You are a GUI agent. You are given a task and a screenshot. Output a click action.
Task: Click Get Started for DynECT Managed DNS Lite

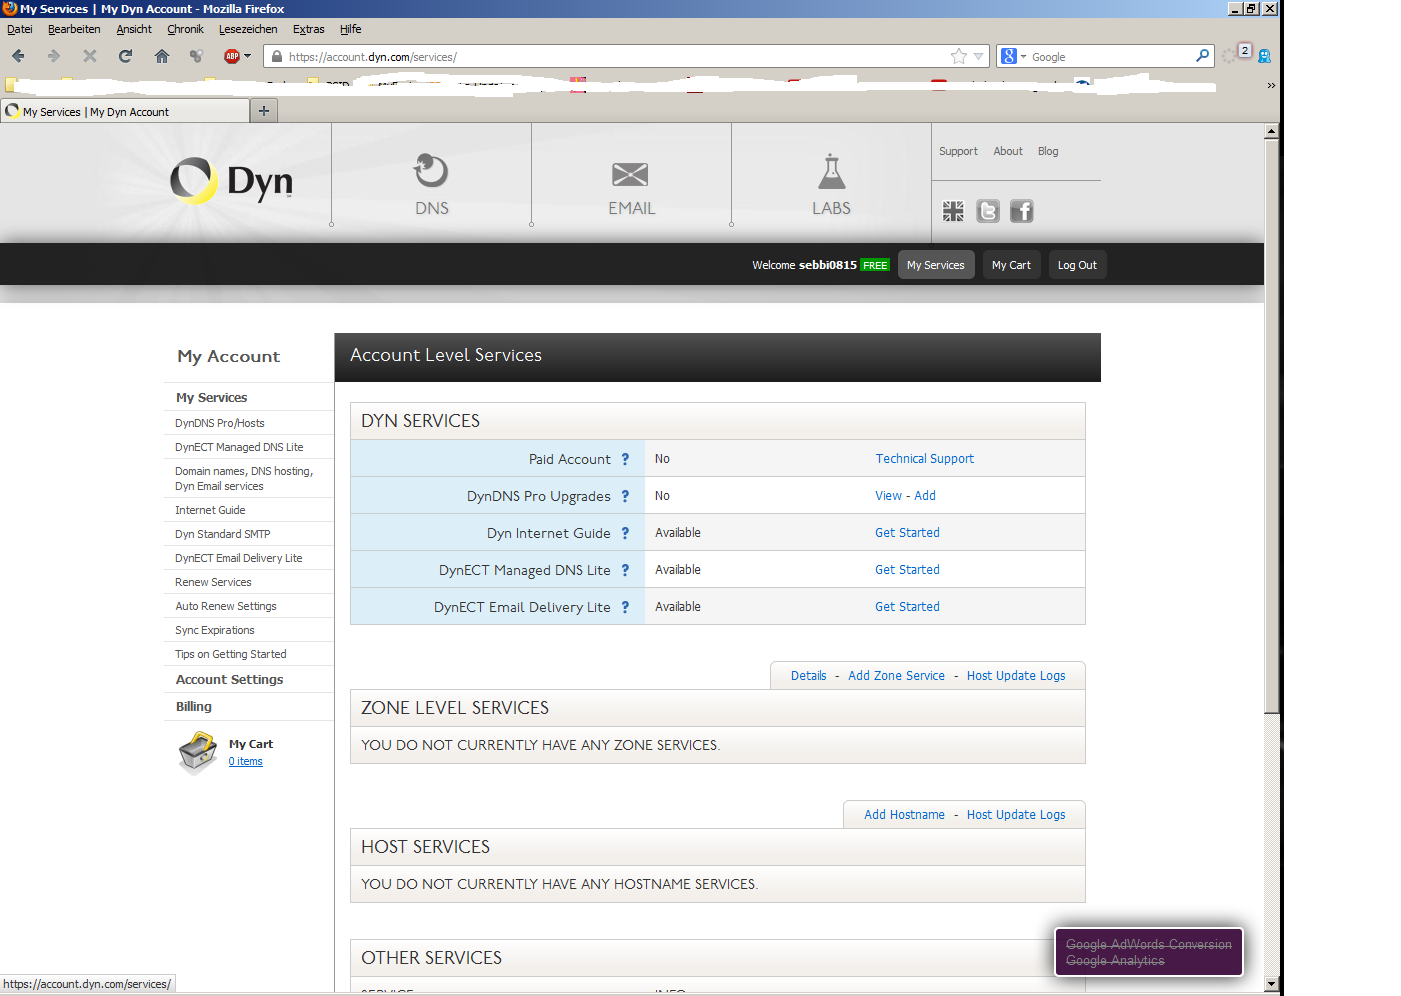[907, 570]
